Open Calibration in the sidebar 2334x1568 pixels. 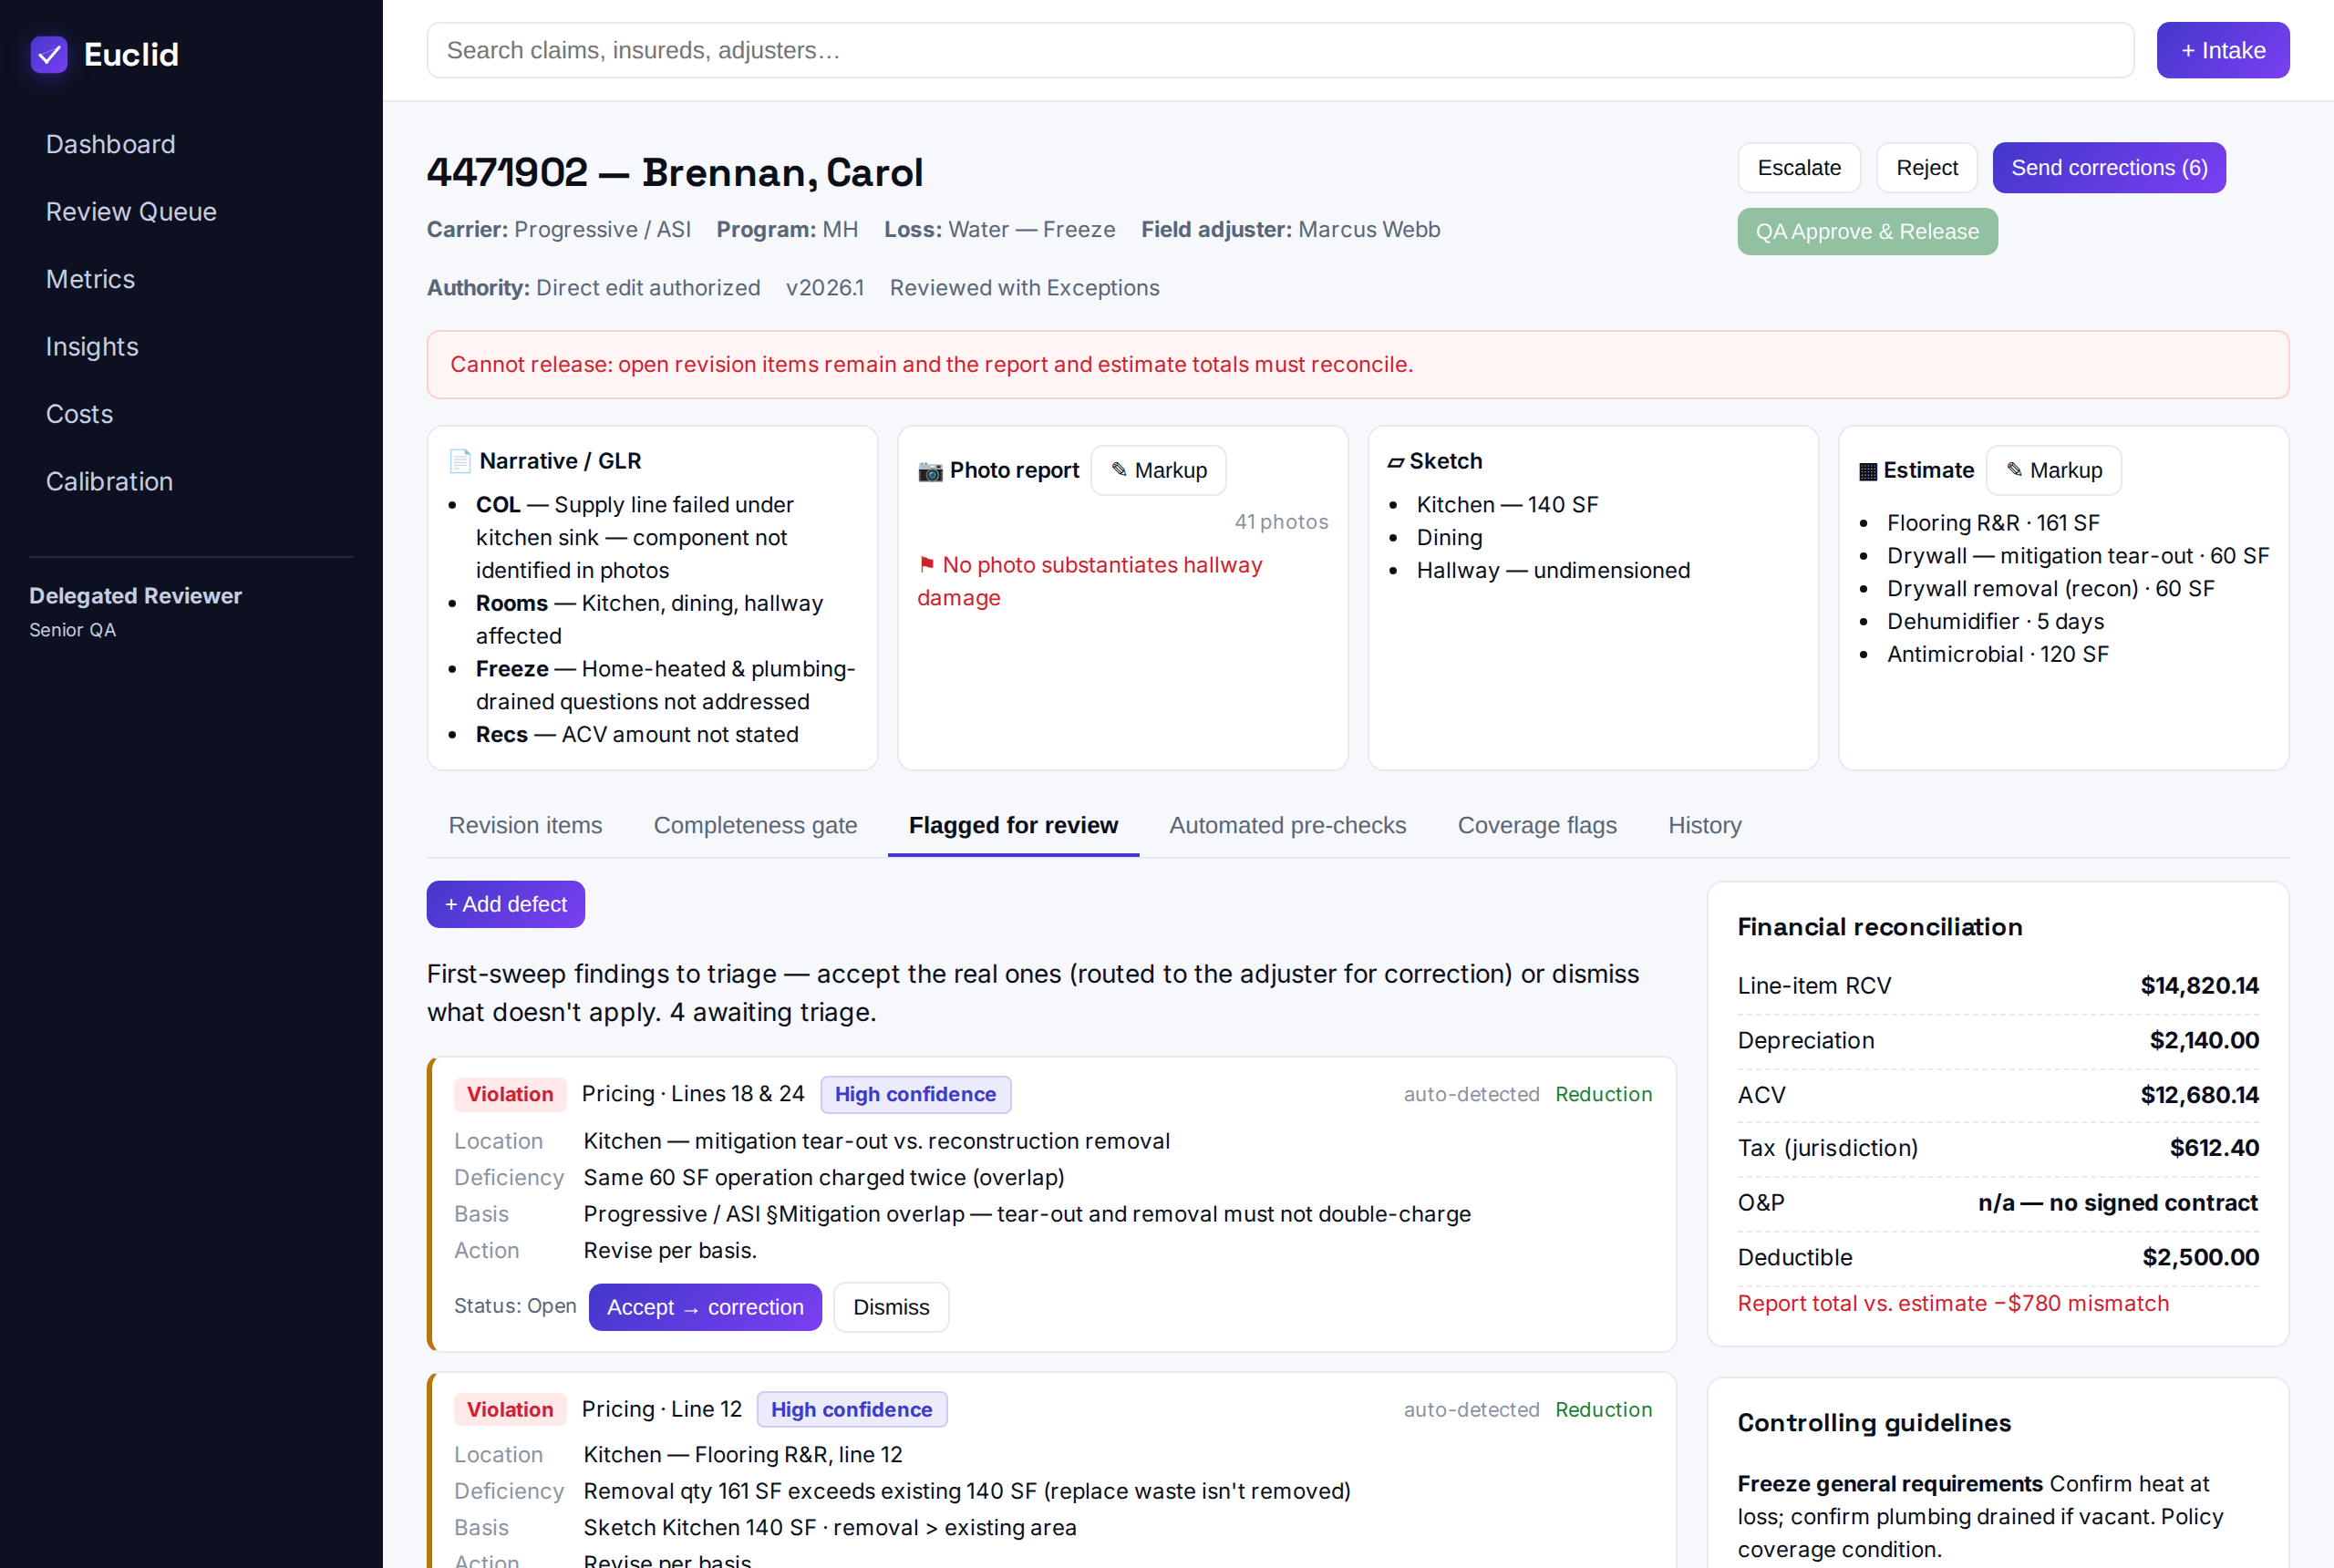(x=109, y=482)
